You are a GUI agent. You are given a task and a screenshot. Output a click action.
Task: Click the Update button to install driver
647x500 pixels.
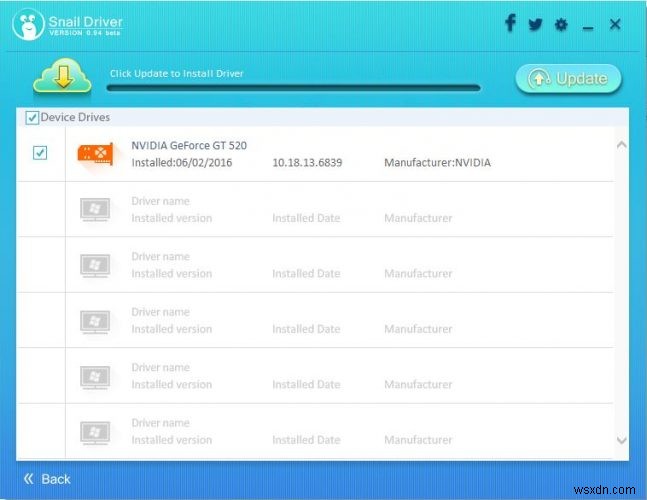pyautogui.click(x=569, y=78)
